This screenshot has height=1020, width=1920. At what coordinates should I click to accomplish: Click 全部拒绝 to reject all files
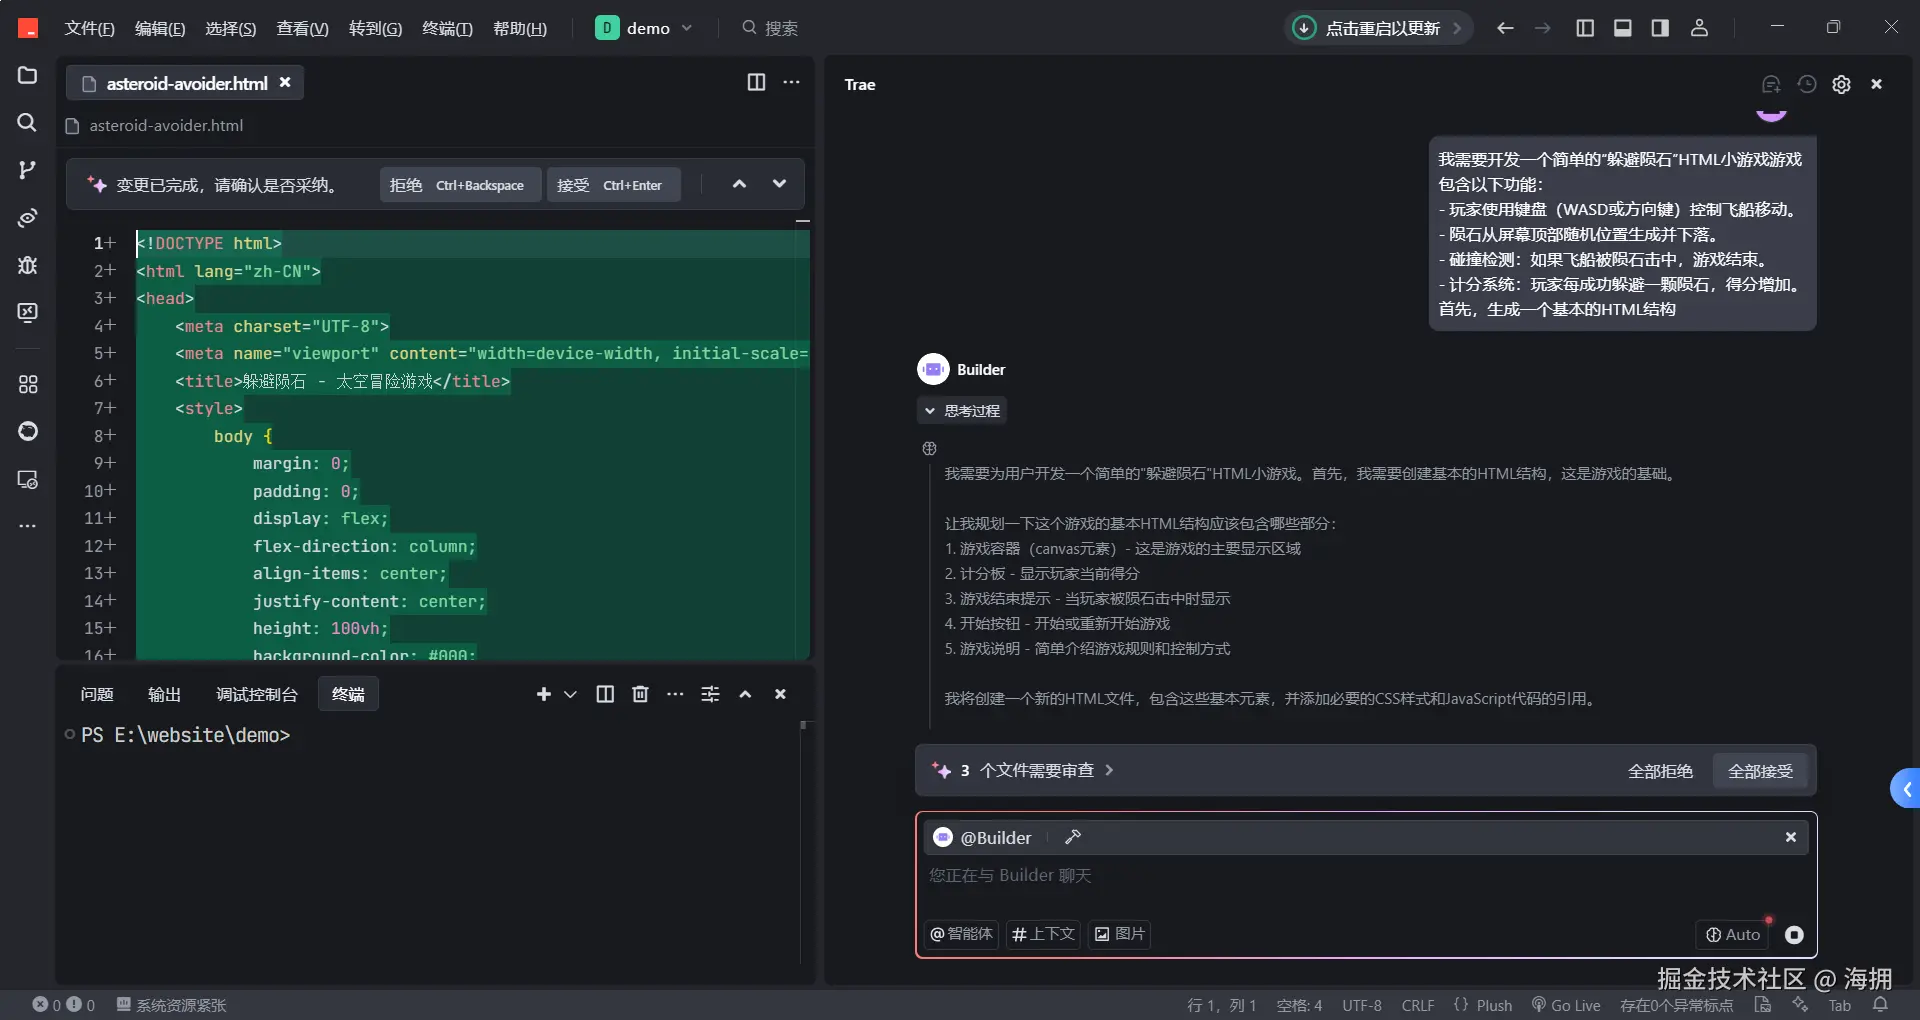click(1660, 771)
